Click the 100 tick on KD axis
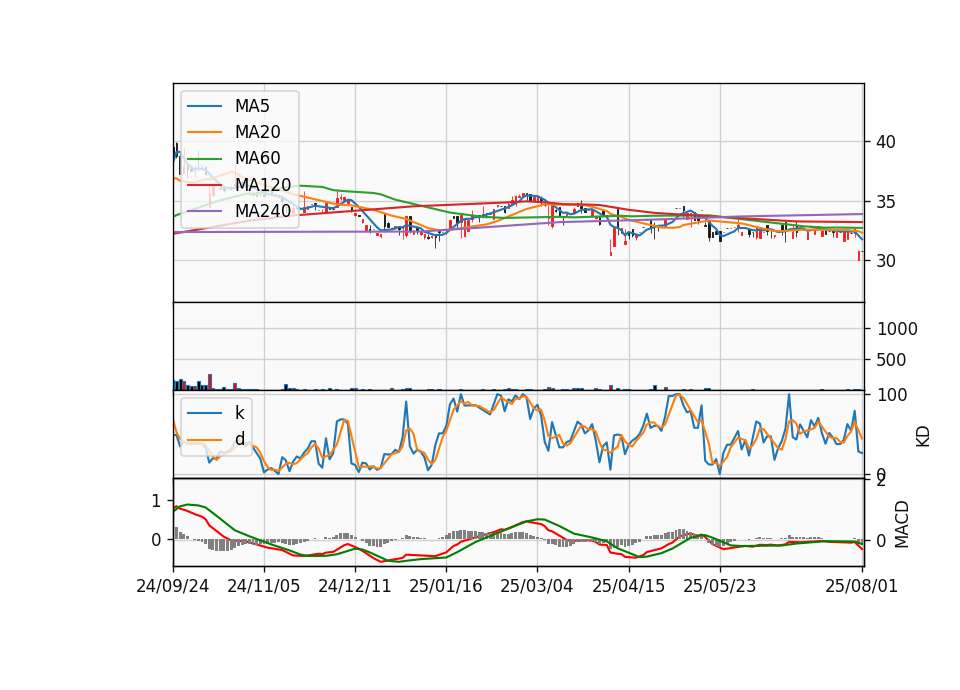960x690 pixels. click(891, 395)
